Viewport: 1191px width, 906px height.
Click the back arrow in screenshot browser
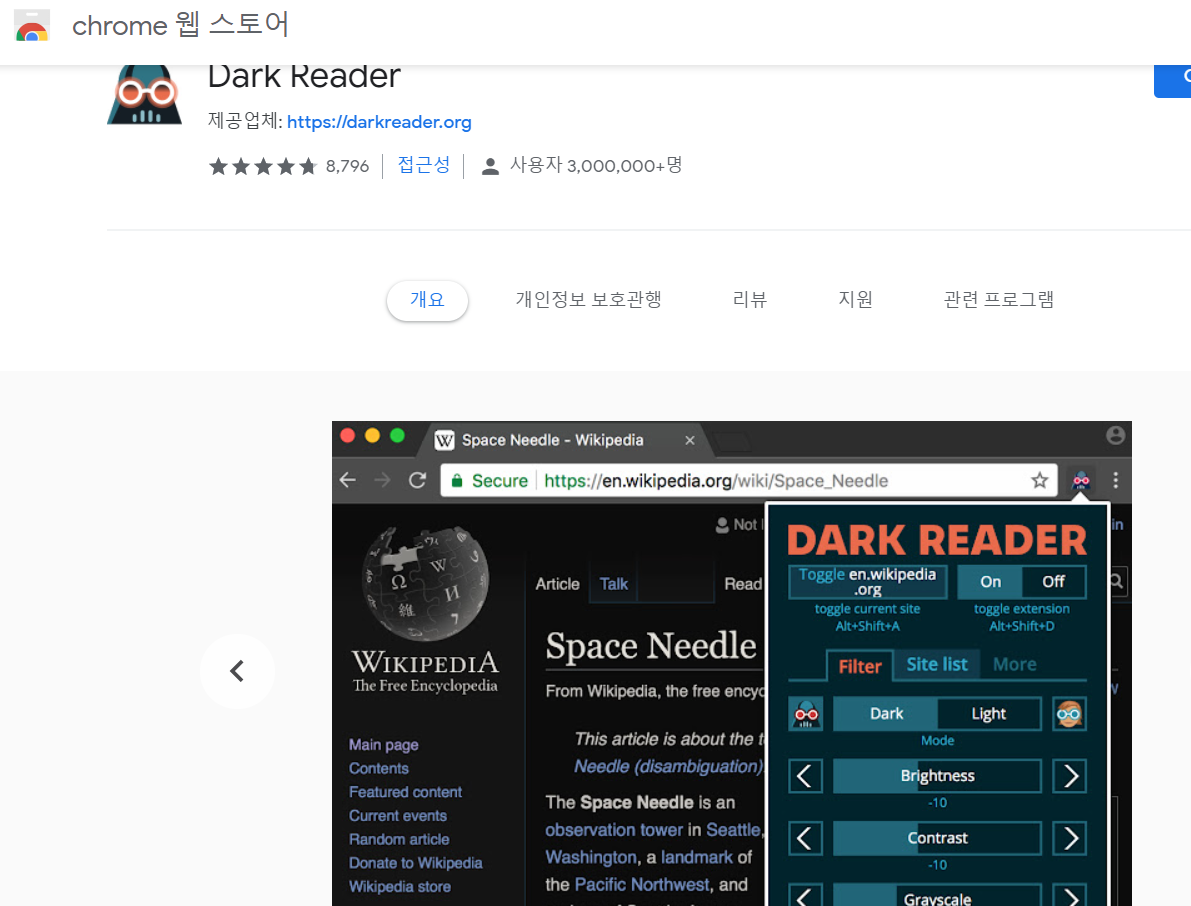point(348,480)
